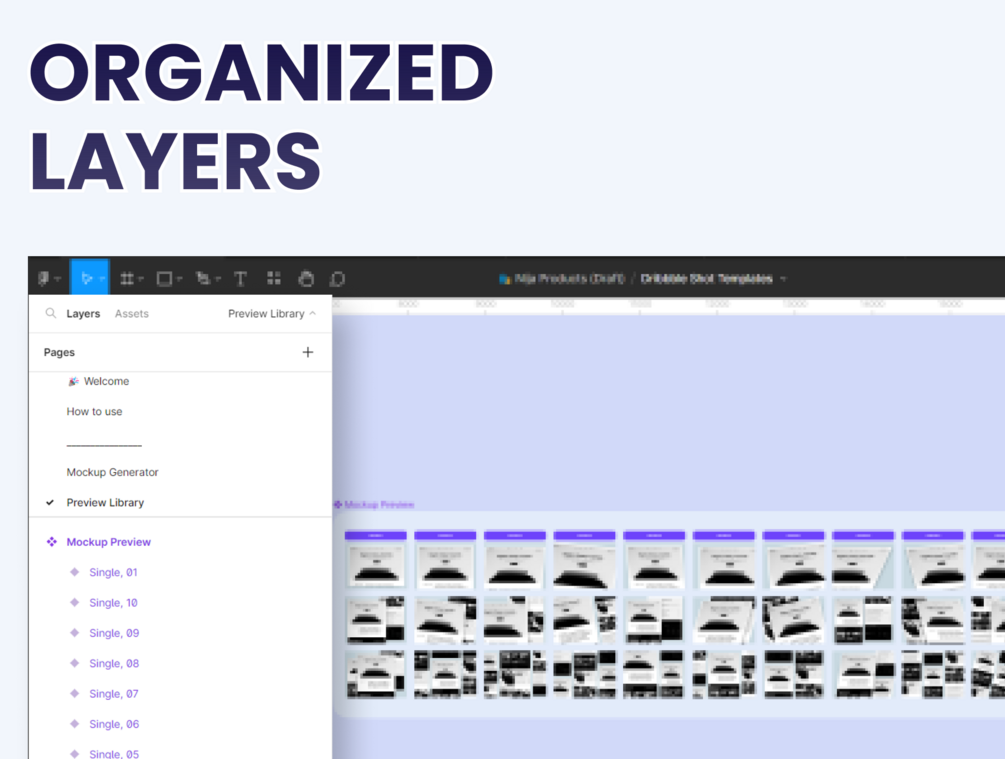The image size is (1005, 759).
Task: Click the diamond icon beside Single, 06
Action: (74, 724)
